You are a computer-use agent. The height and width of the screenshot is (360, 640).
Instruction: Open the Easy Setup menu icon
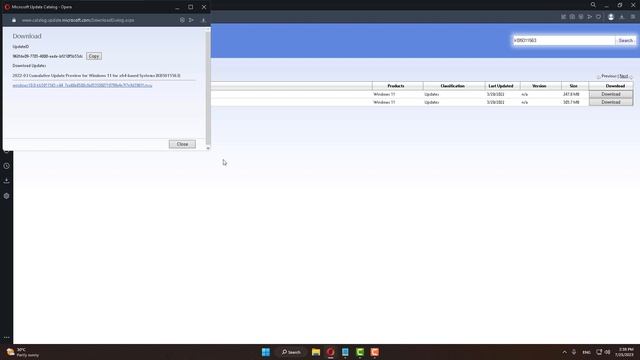633,17
